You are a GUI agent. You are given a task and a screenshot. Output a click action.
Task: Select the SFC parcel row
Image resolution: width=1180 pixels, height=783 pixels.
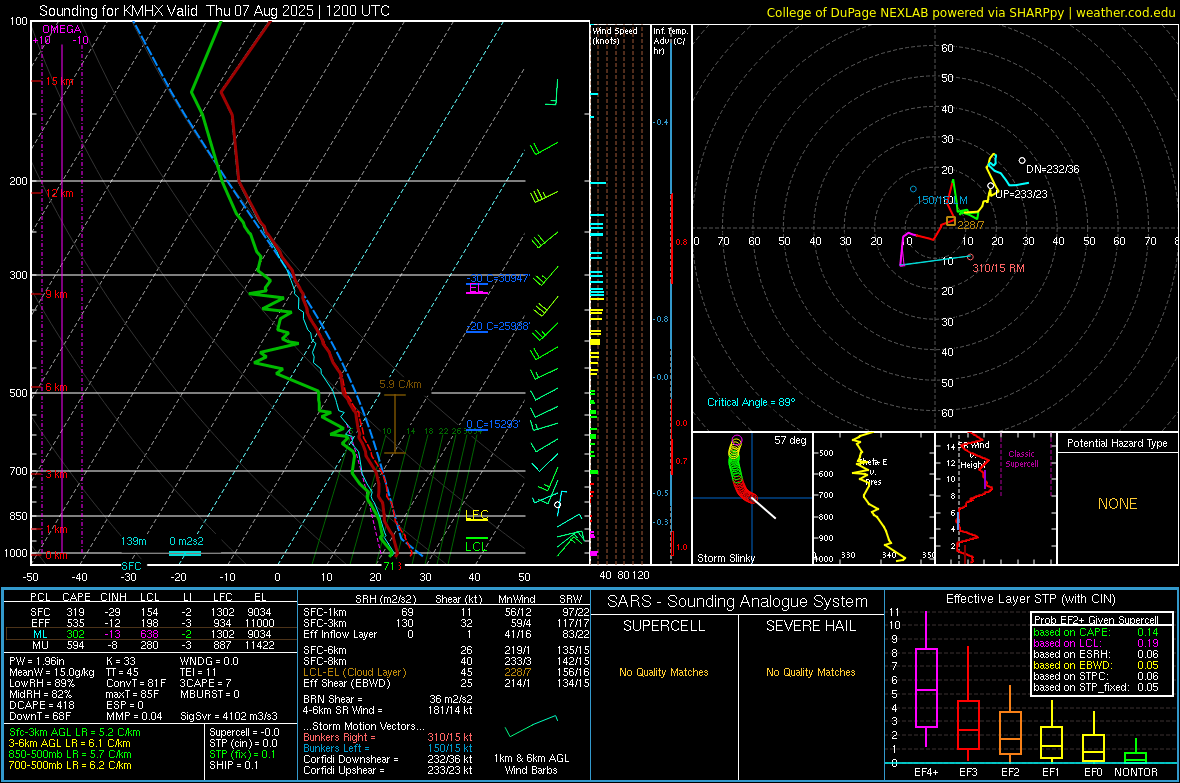tap(151, 612)
